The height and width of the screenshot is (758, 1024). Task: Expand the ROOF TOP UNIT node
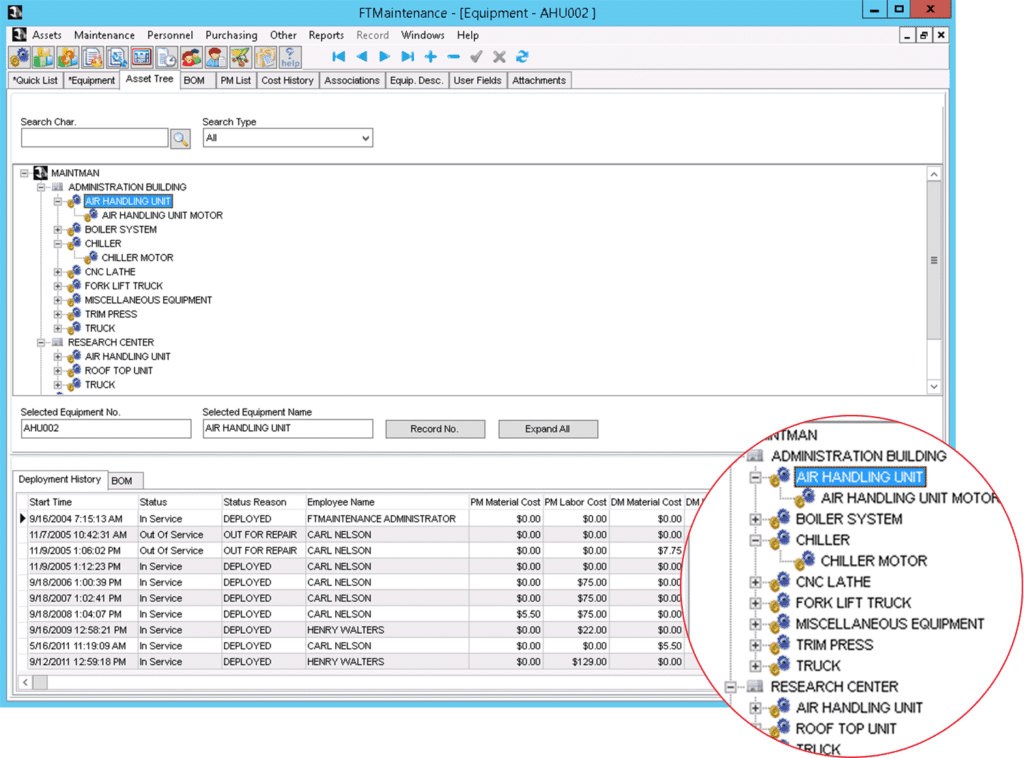[58, 371]
